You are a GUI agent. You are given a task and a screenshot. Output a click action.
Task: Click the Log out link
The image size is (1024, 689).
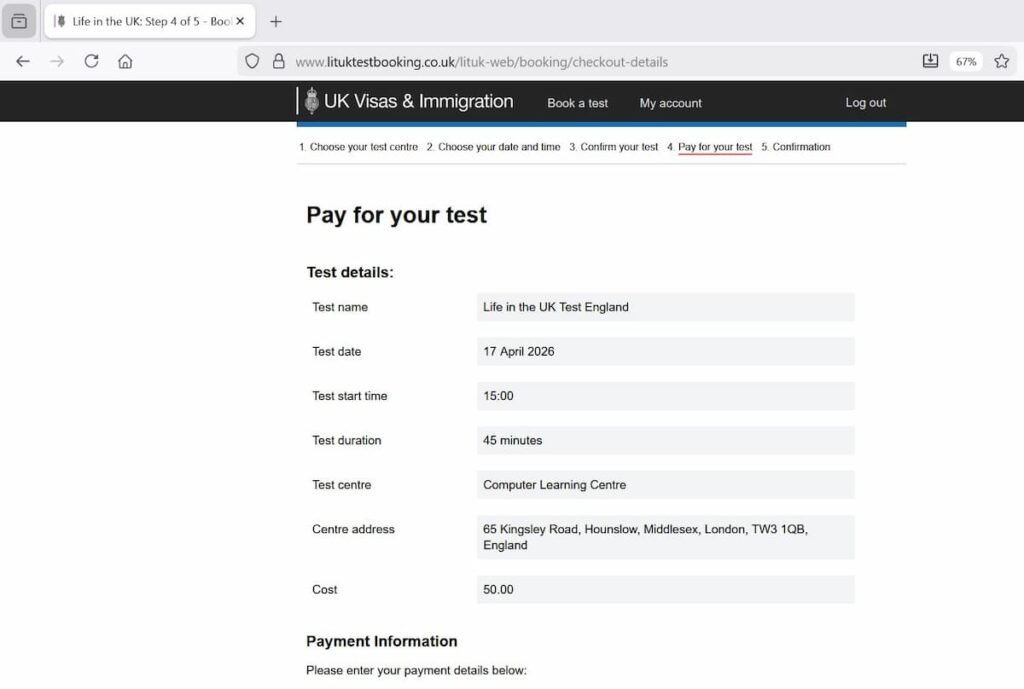pos(865,103)
